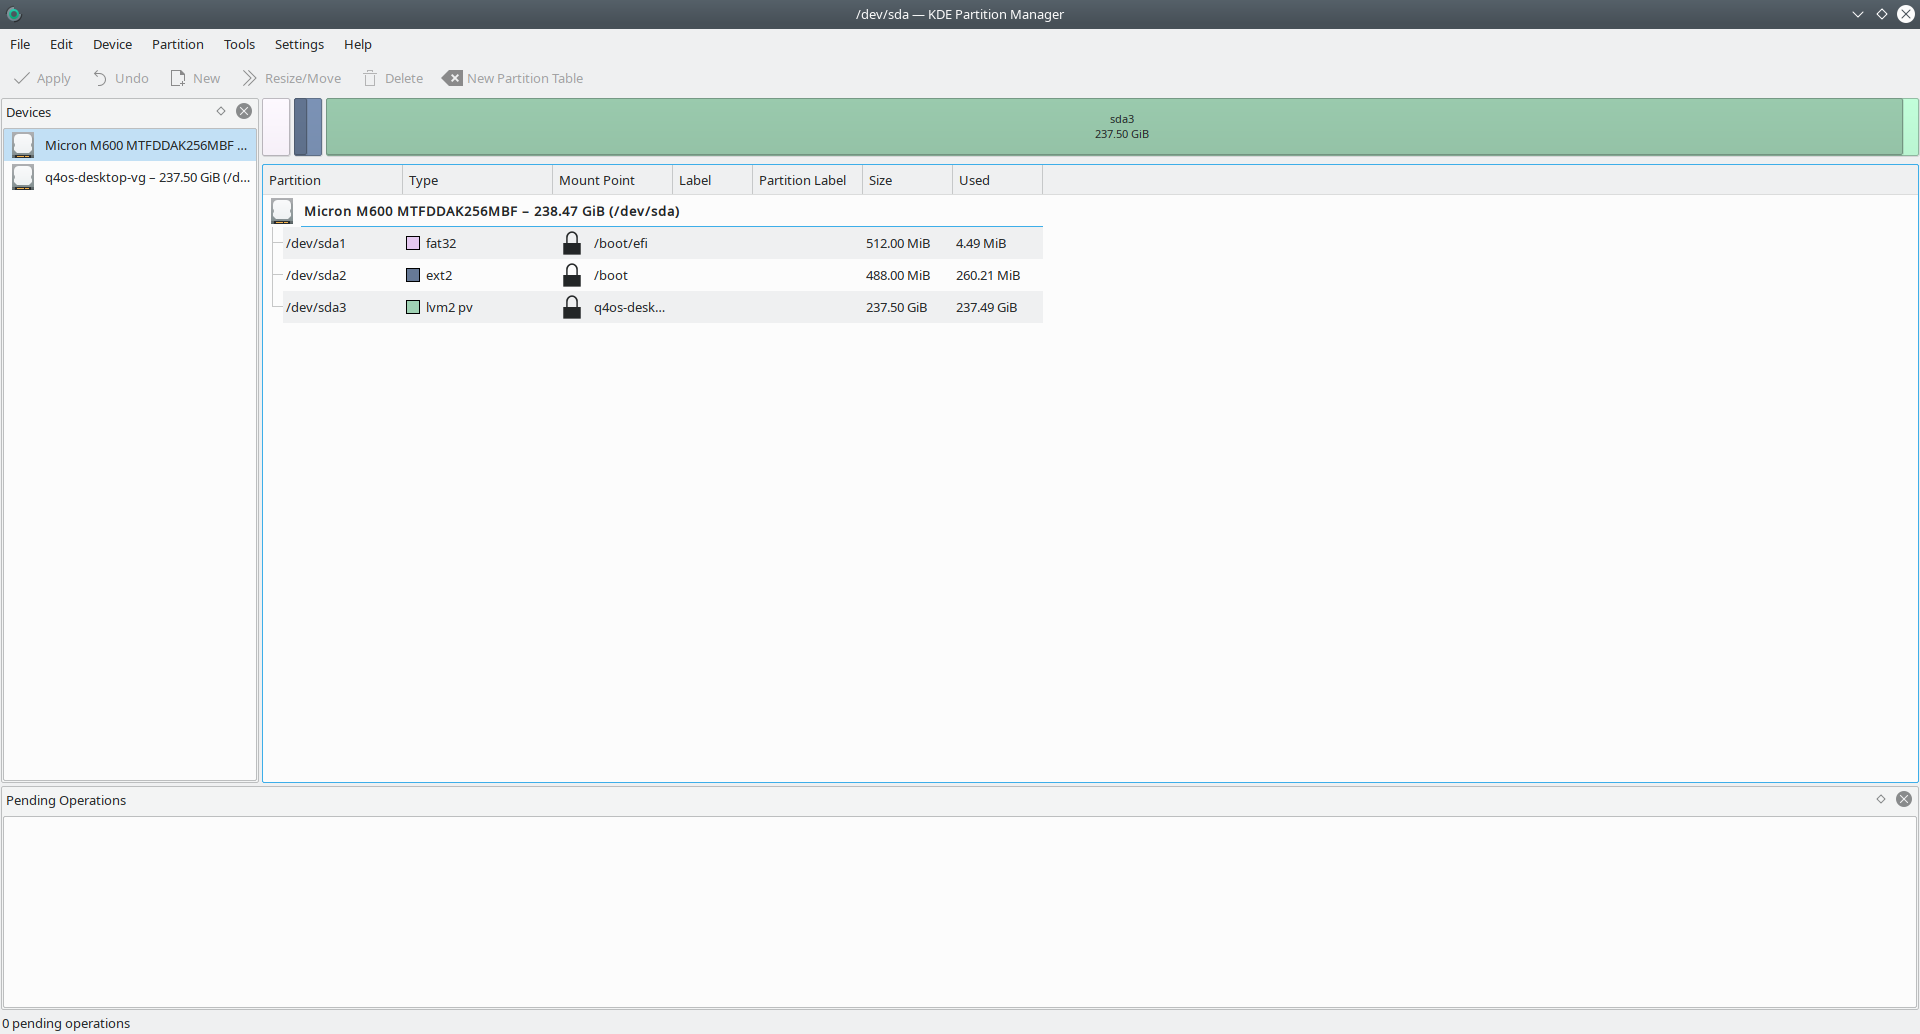
Task: Select the sda2 blue block in partition bar
Action: pyautogui.click(x=308, y=127)
